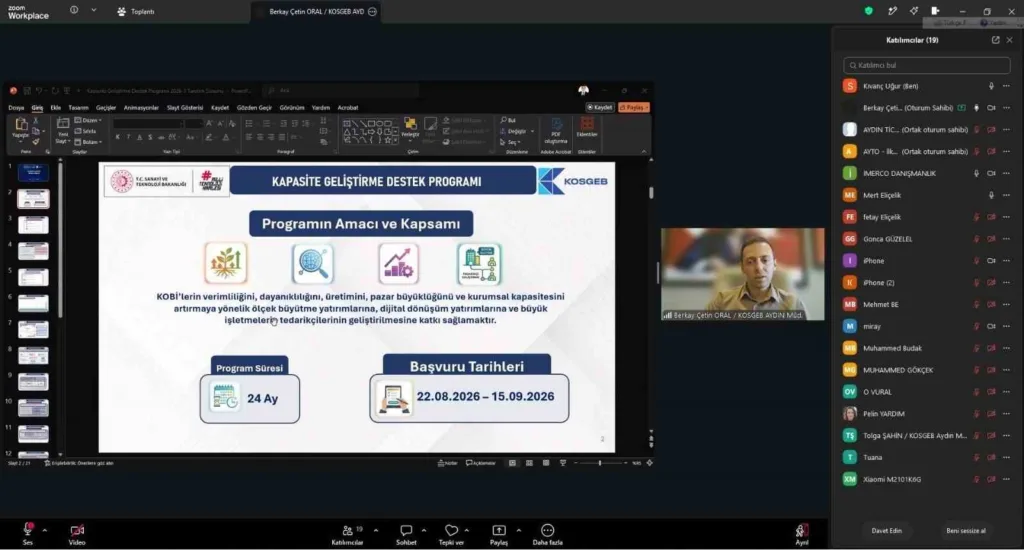Click microphone icon for Mert Eliçelik
1024x550 pixels.
[991, 195]
